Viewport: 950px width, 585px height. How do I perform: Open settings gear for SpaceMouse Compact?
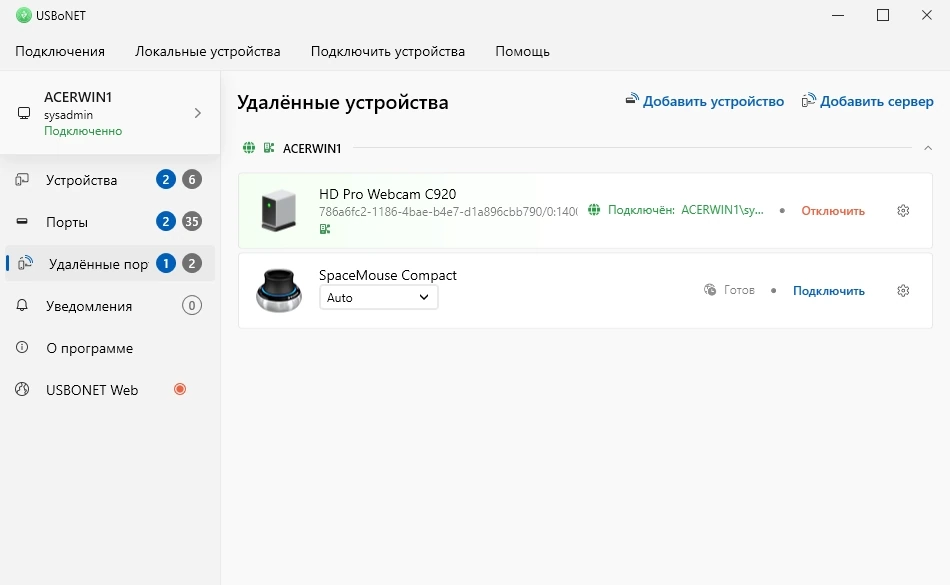tap(903, 291)
